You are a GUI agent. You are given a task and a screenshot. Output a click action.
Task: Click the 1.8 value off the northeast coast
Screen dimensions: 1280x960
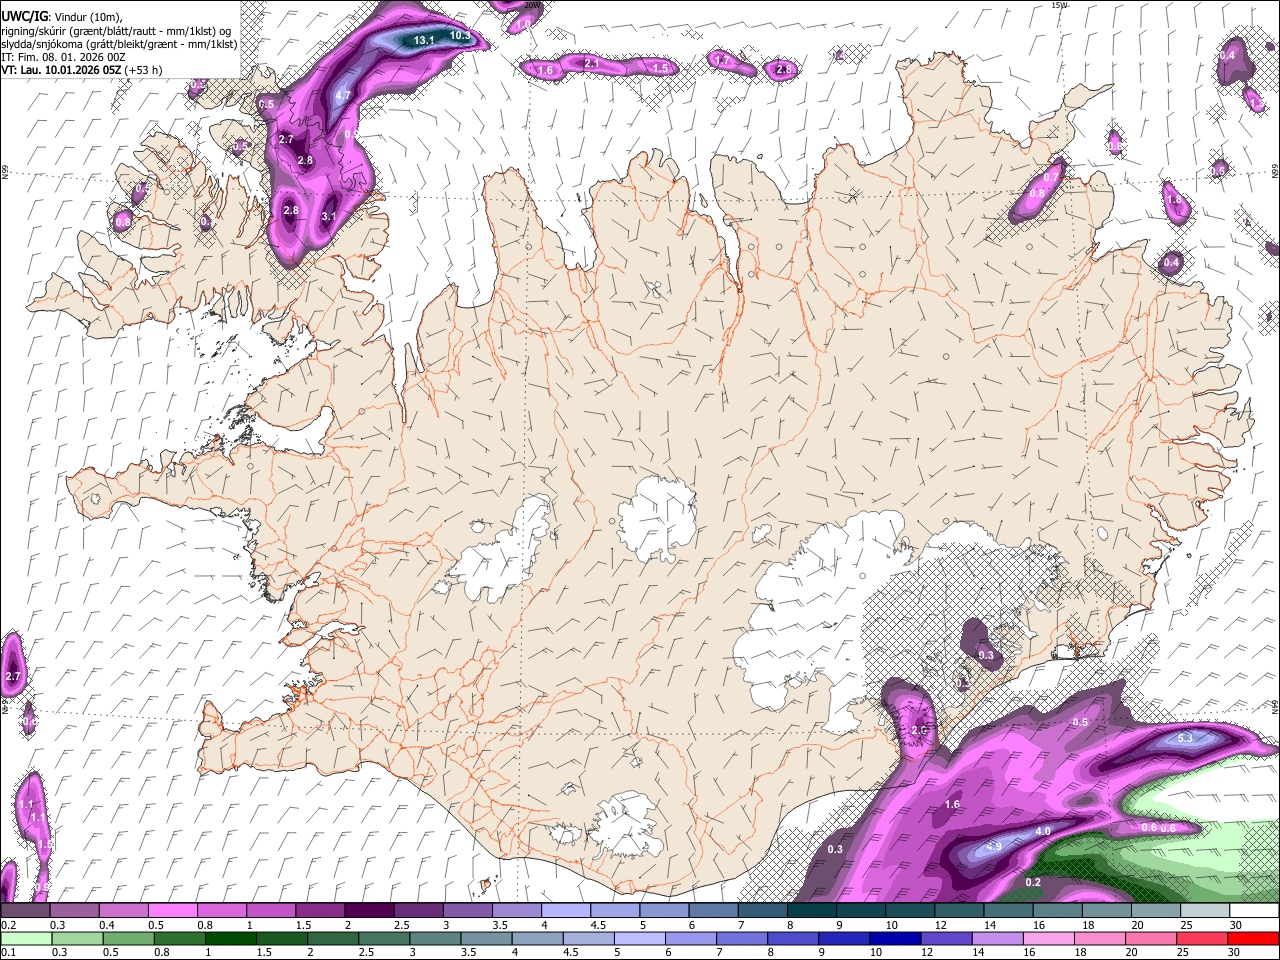1174,200
